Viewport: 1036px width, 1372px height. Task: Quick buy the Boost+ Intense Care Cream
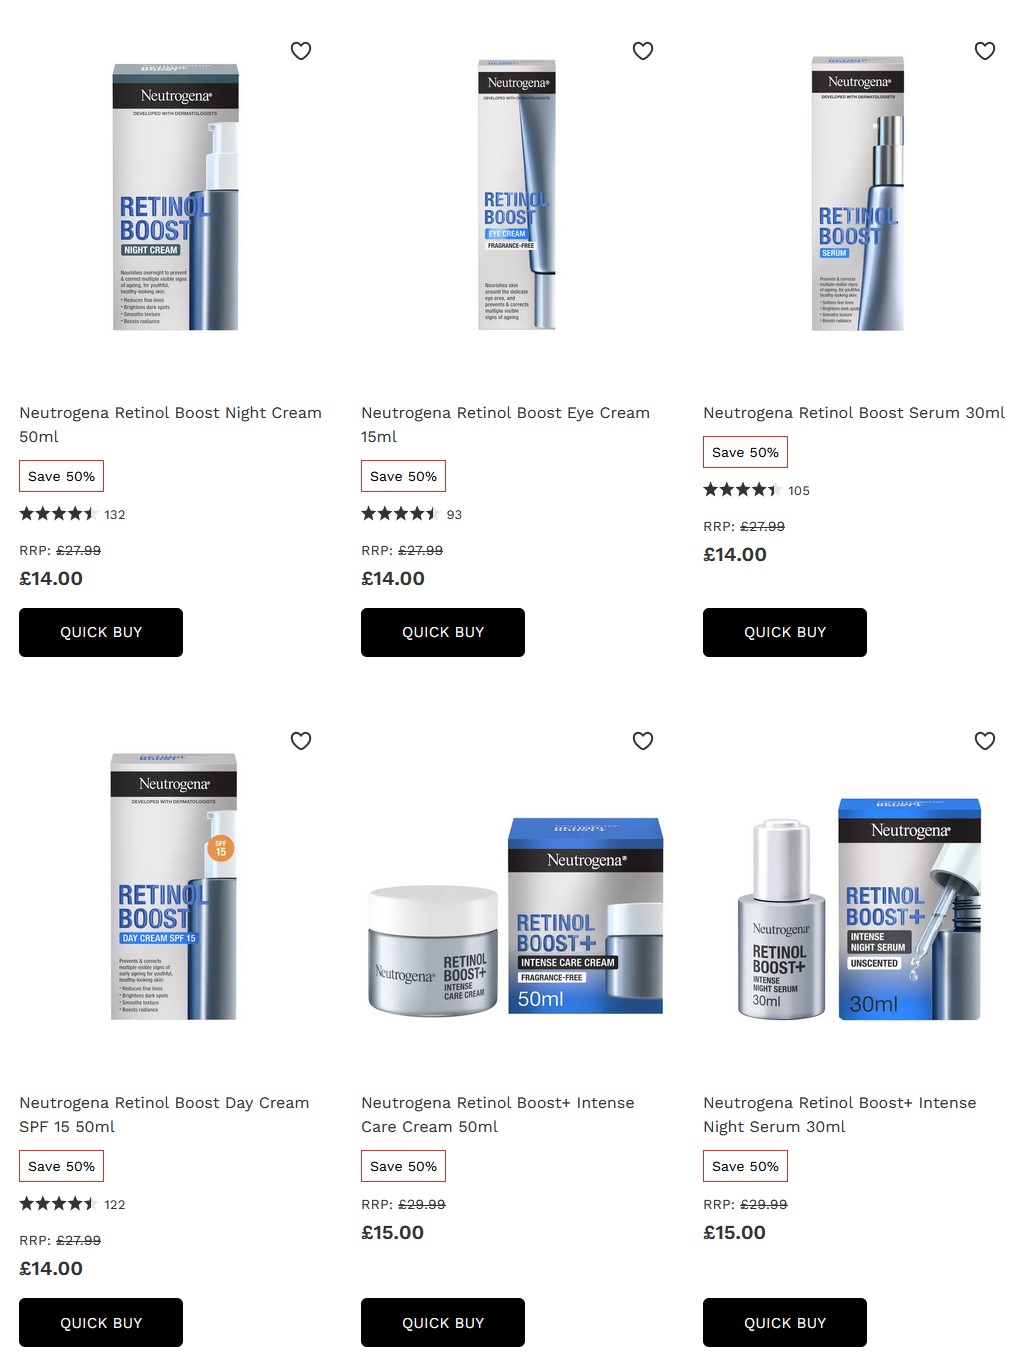tap(443, 1322)
